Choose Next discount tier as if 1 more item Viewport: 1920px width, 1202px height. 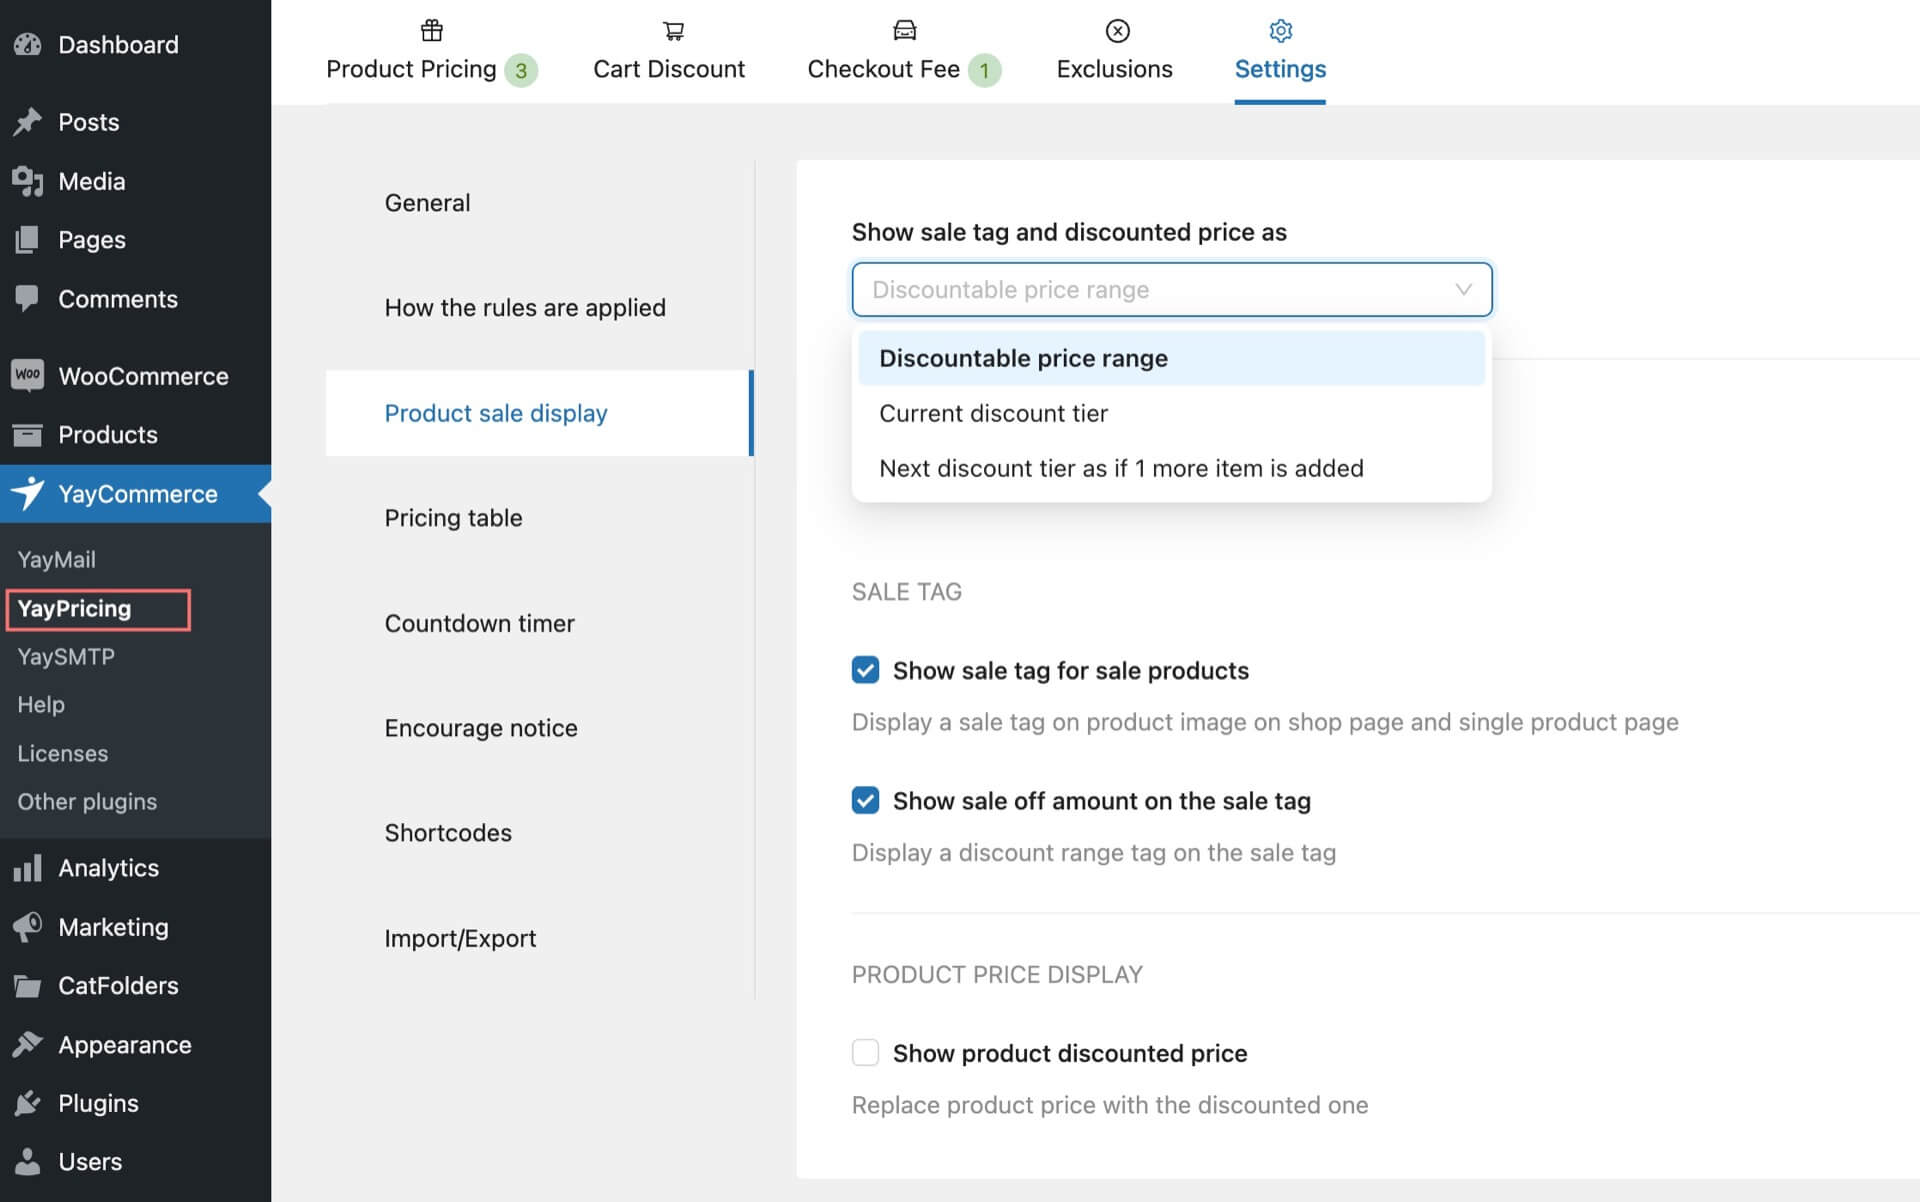(x=1121, y=468)
